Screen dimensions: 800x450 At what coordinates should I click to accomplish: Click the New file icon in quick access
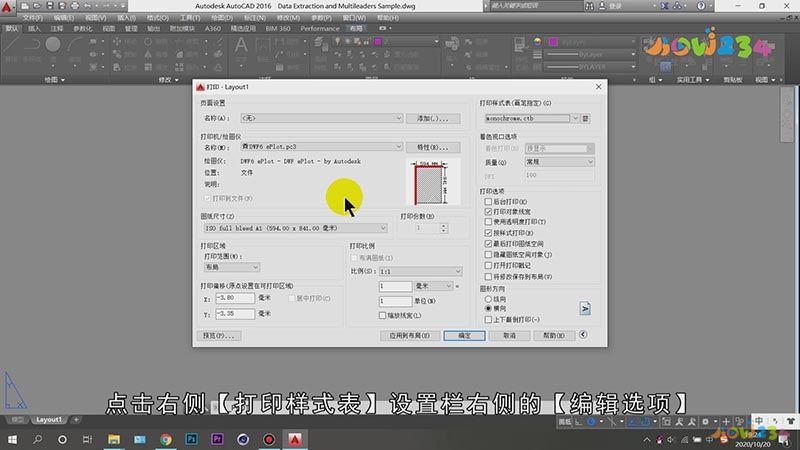(24, 6)
